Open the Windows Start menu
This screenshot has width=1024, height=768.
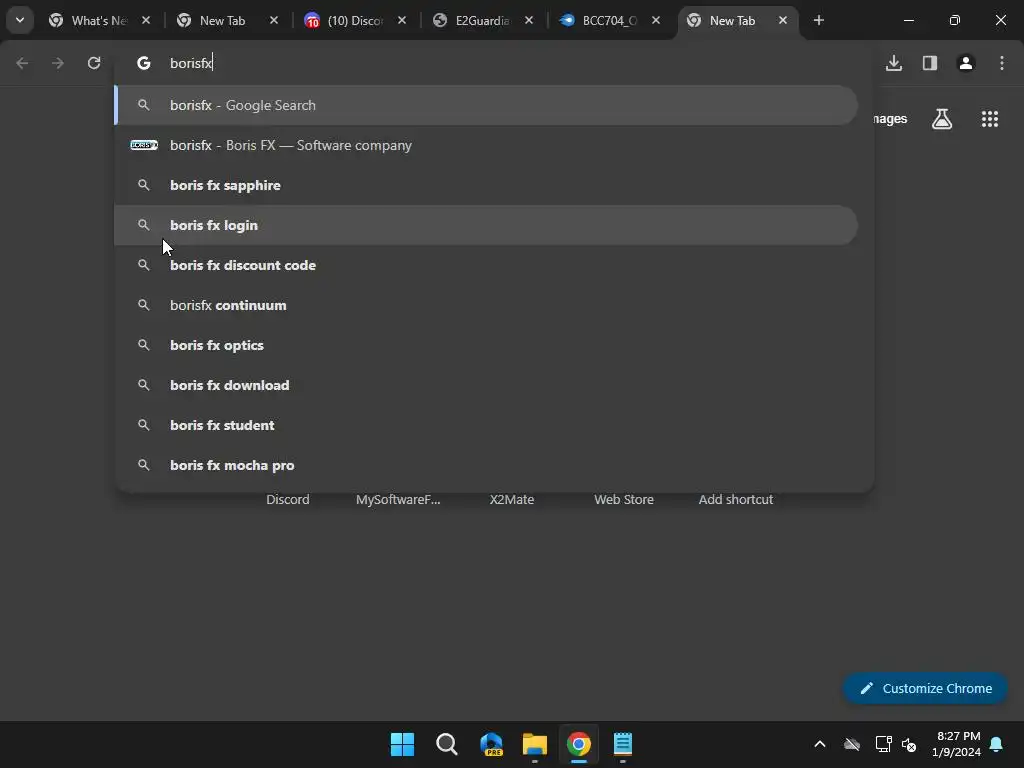tap(402, 744)
